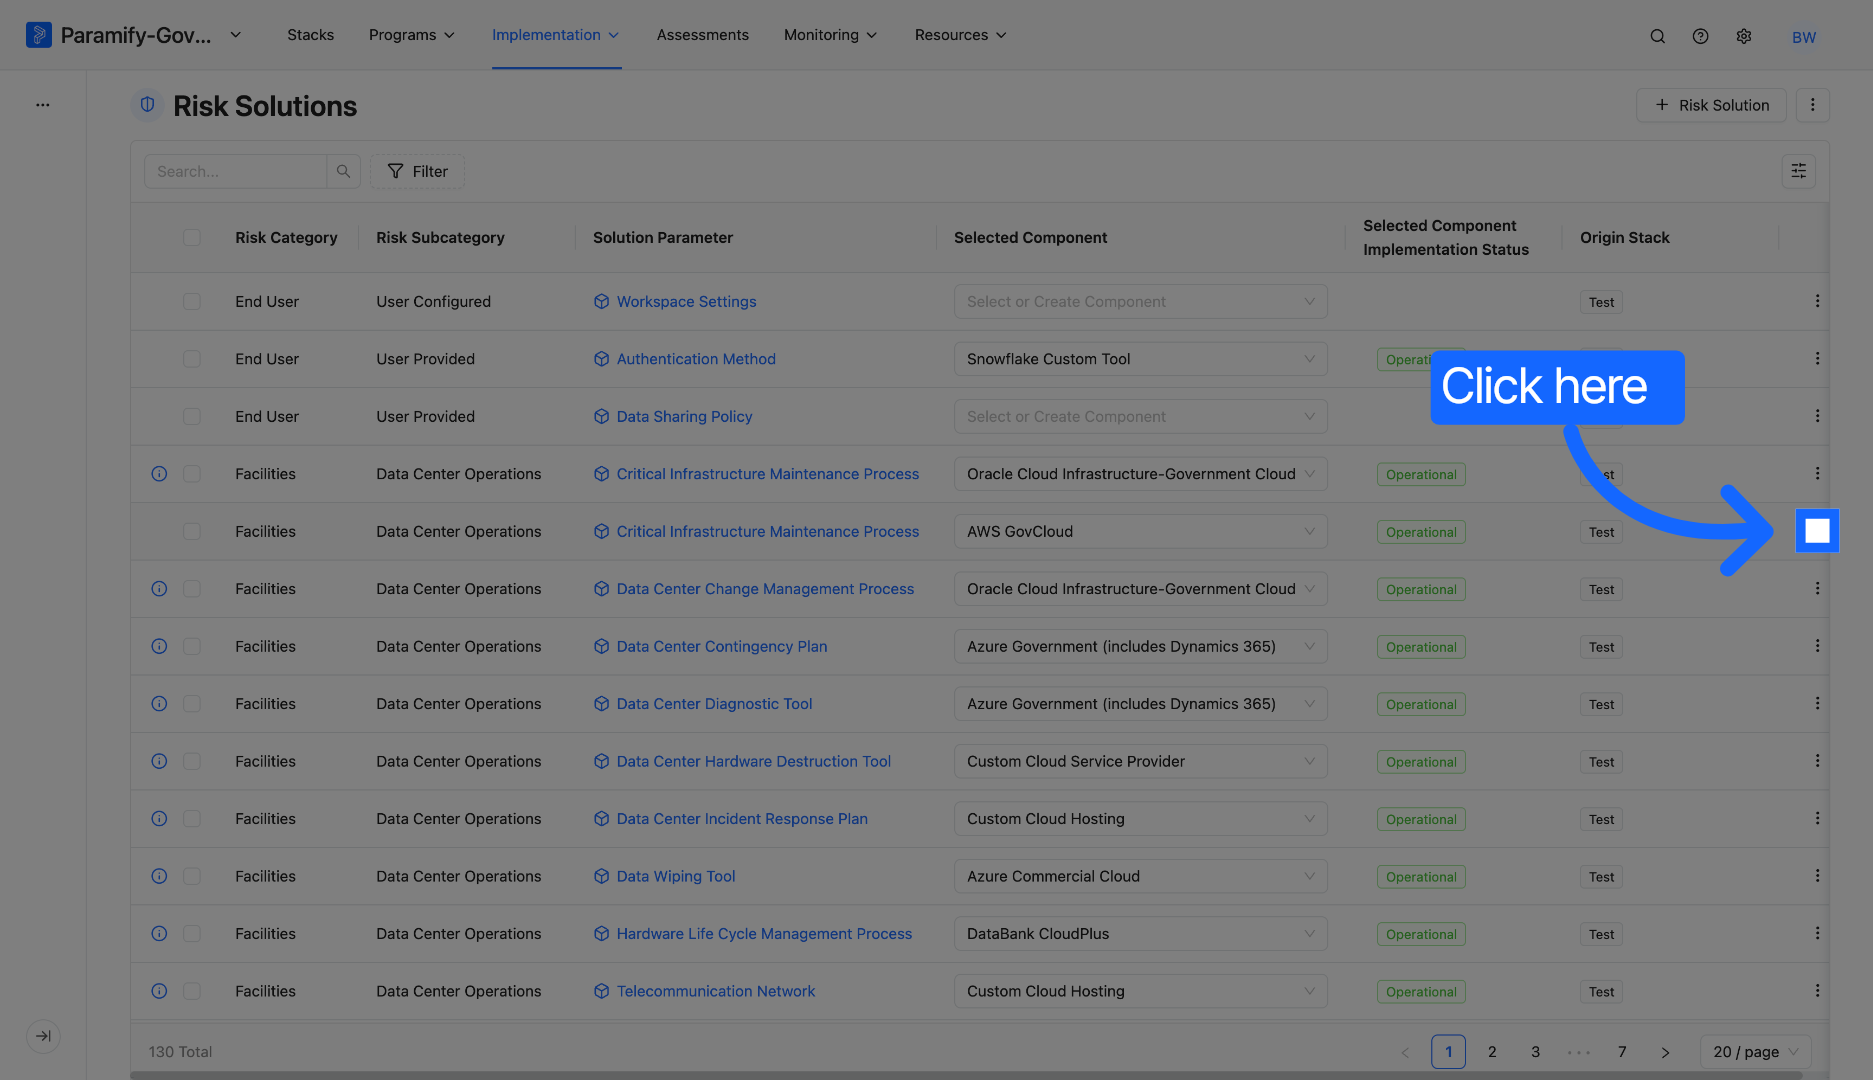This screenshot has width=1873, height=1080.
Task: Open the DataBank CloudPlus dropdown
Action: [x=1140, y=933]
